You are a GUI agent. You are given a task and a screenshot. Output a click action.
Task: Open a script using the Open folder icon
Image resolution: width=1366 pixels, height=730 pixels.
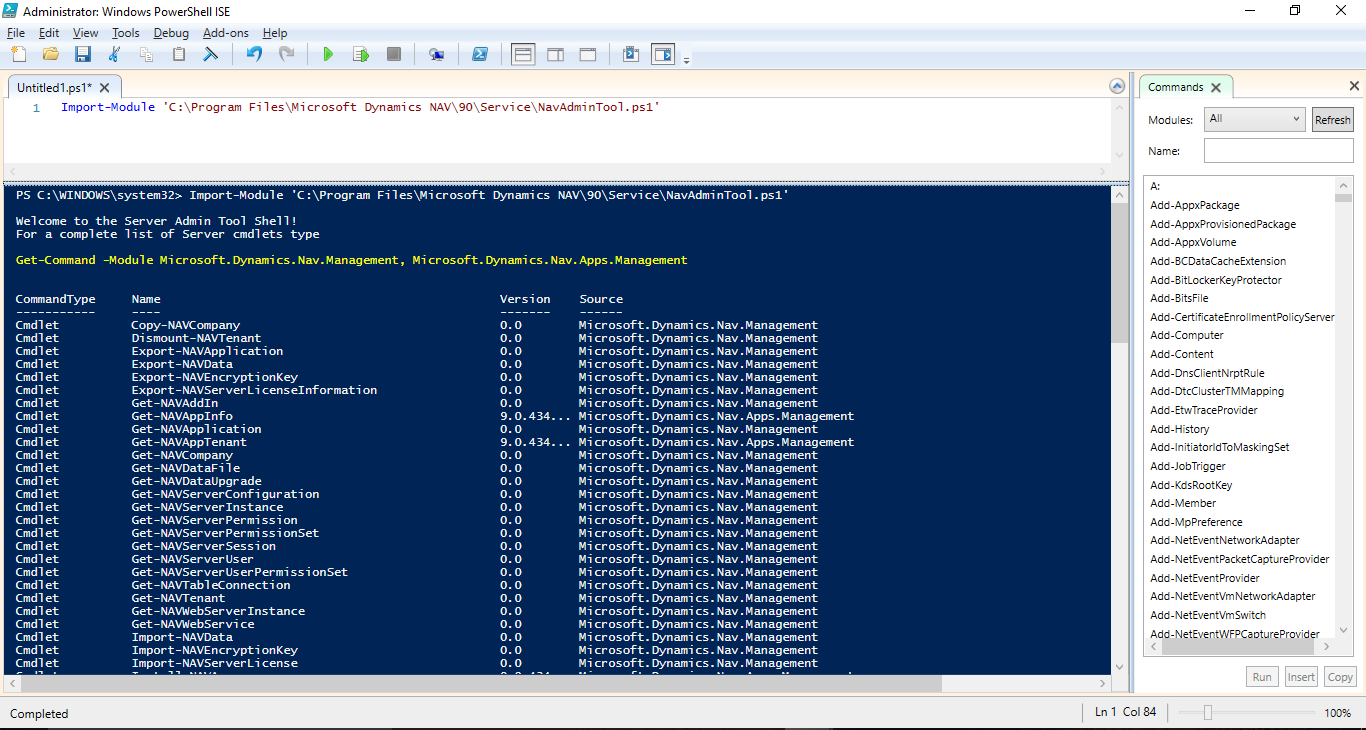50,54
